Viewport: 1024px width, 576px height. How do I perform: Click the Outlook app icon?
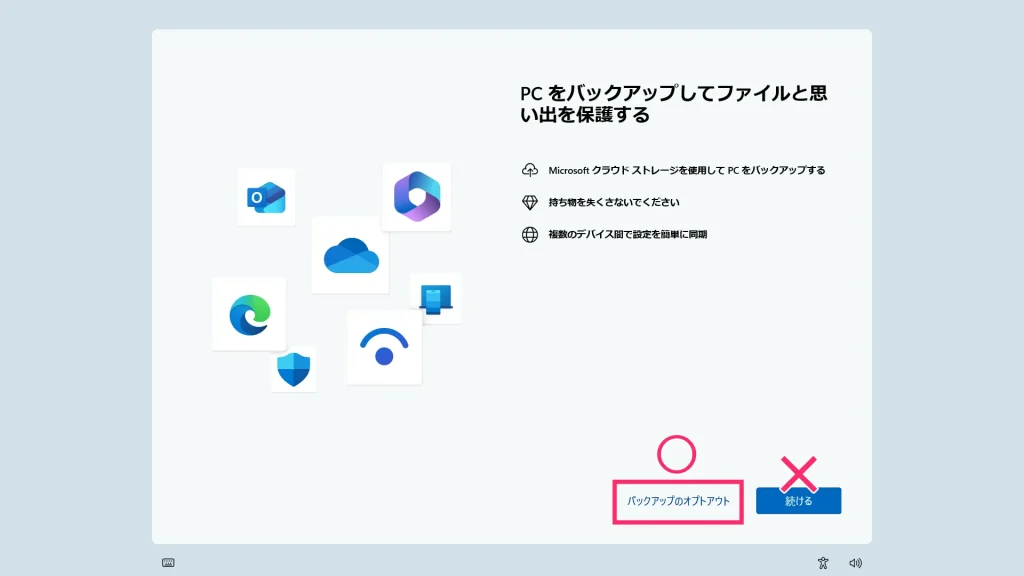(266, 197)
